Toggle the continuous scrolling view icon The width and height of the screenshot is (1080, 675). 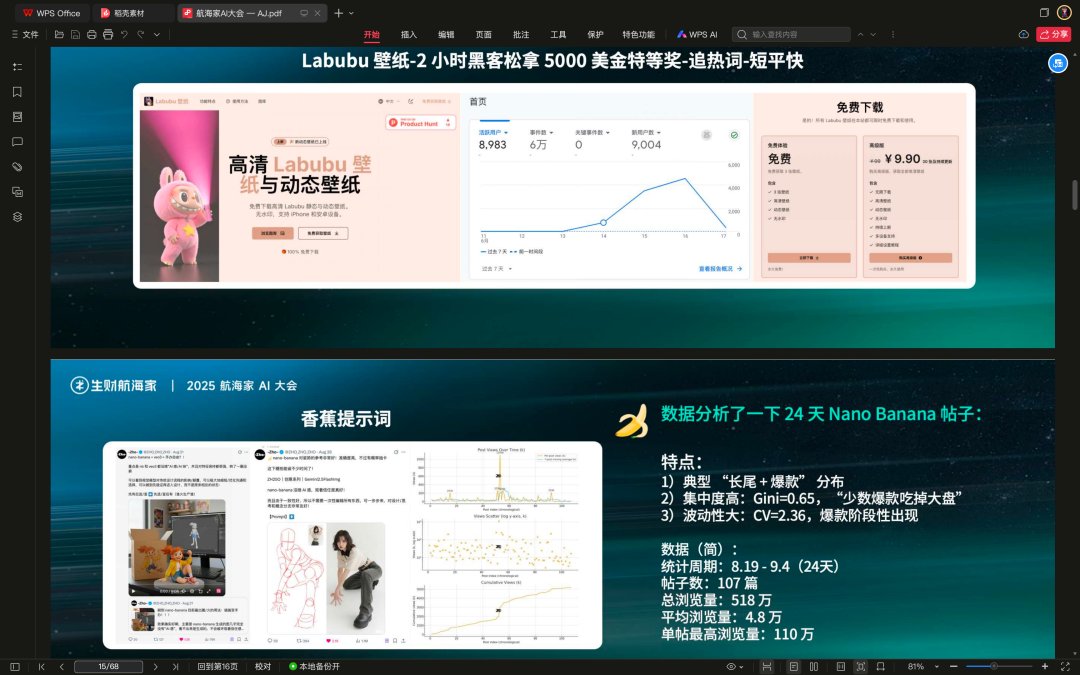(840, 667)
